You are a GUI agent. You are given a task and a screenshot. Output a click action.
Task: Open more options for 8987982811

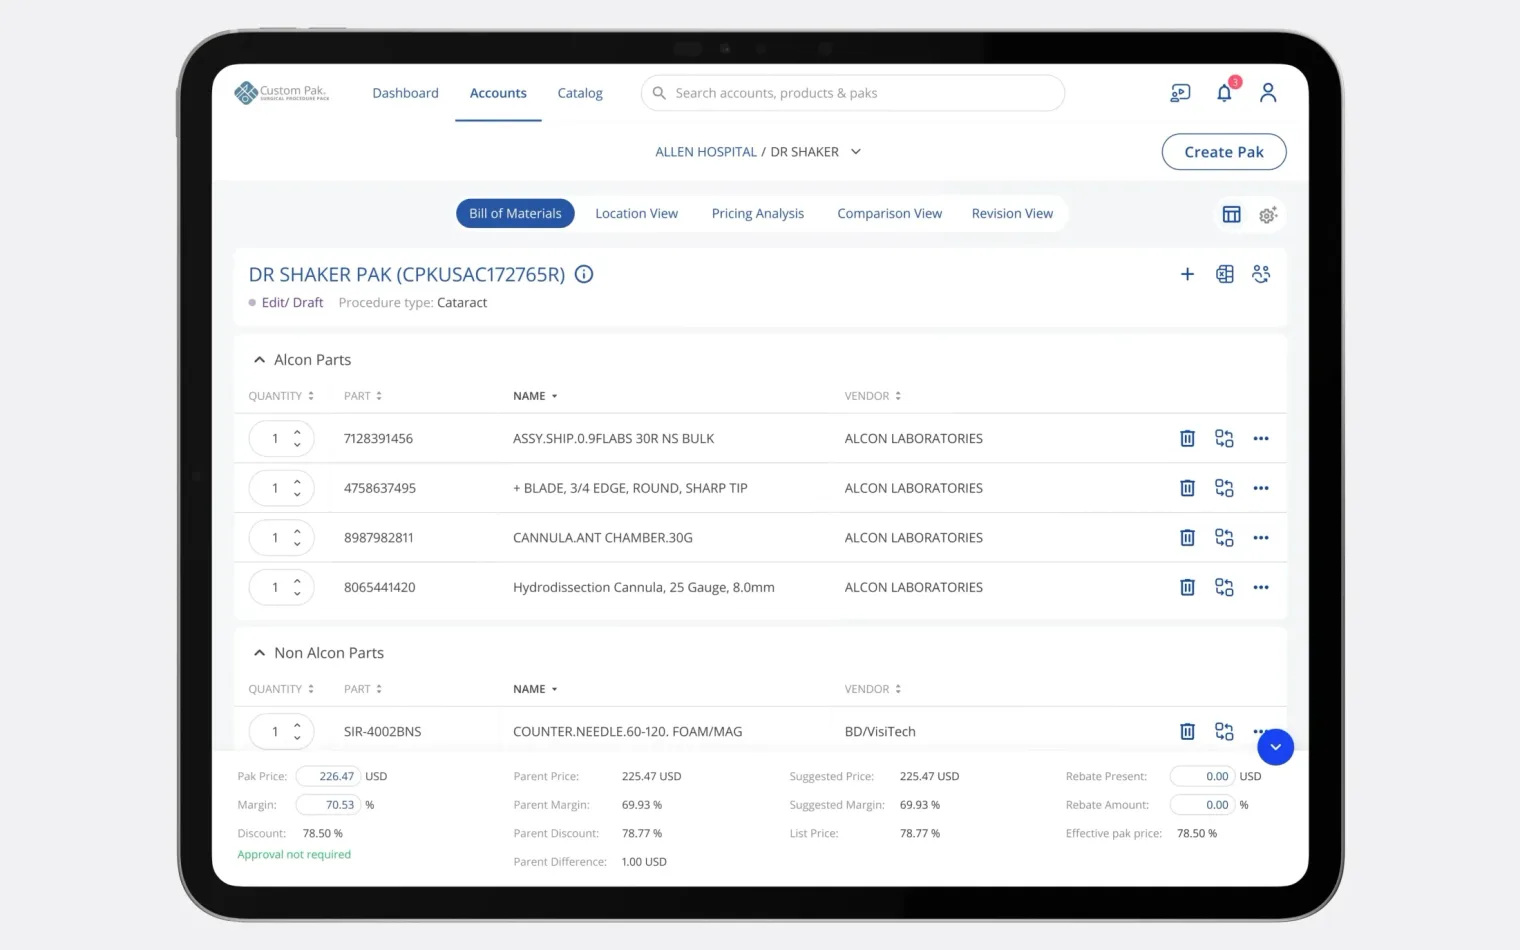coord(1261,538)
